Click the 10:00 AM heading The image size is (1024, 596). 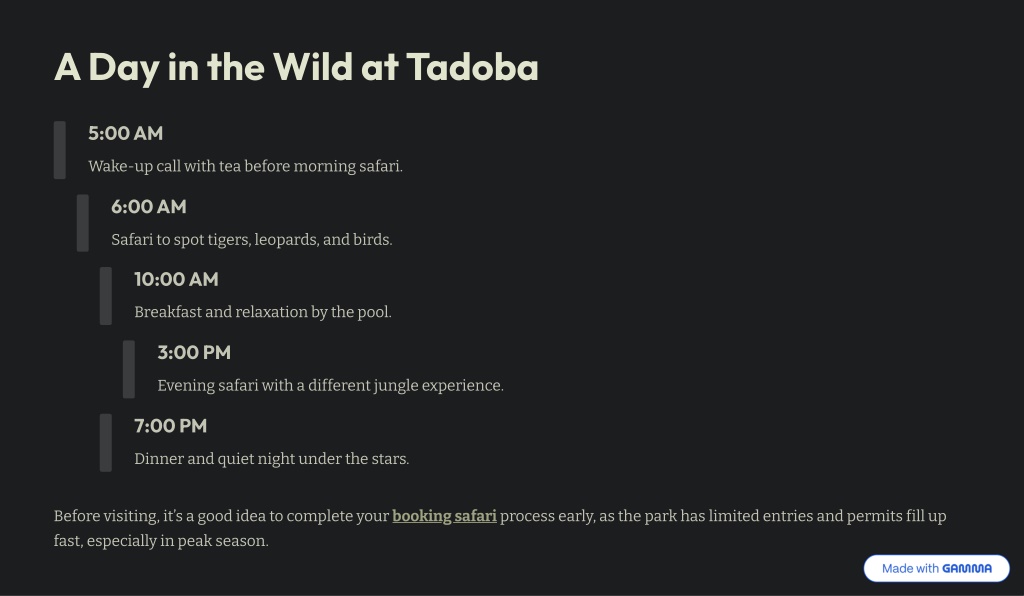176,279
